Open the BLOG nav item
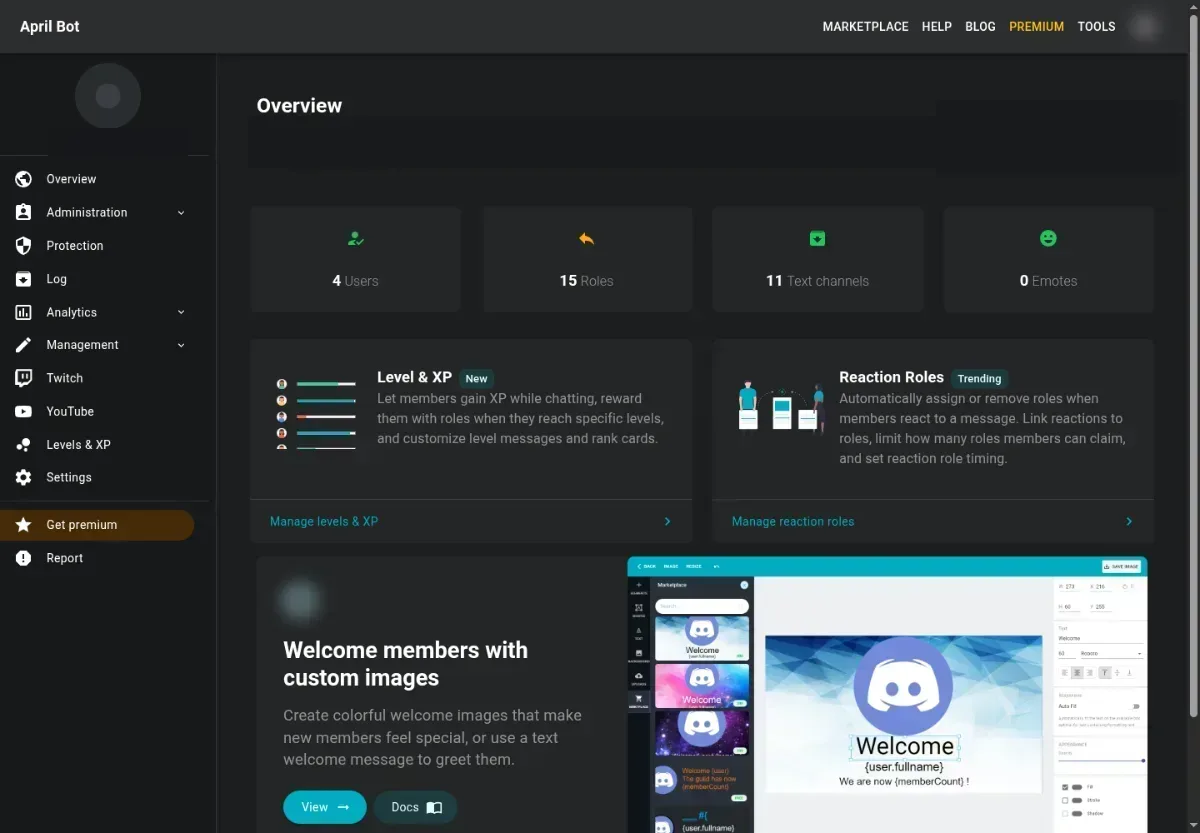 pos(980,27)
